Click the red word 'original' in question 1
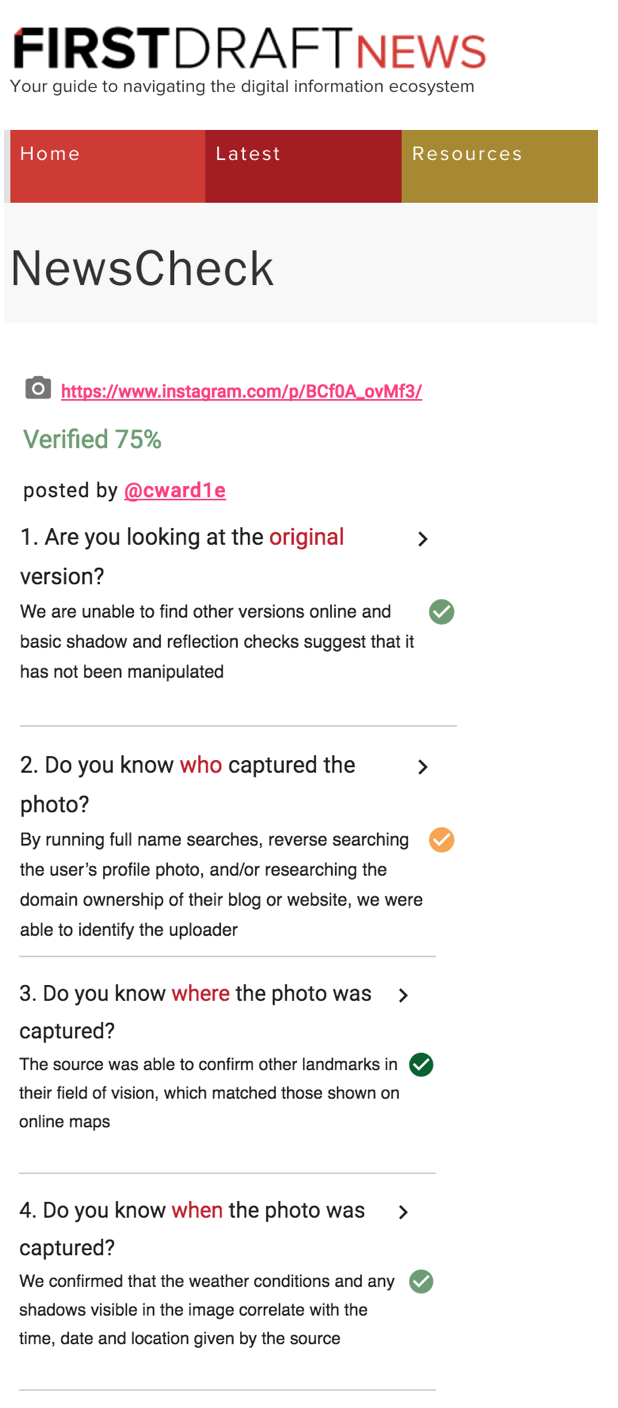Screen dimensions: 618x1408 [x=306, y=537]
